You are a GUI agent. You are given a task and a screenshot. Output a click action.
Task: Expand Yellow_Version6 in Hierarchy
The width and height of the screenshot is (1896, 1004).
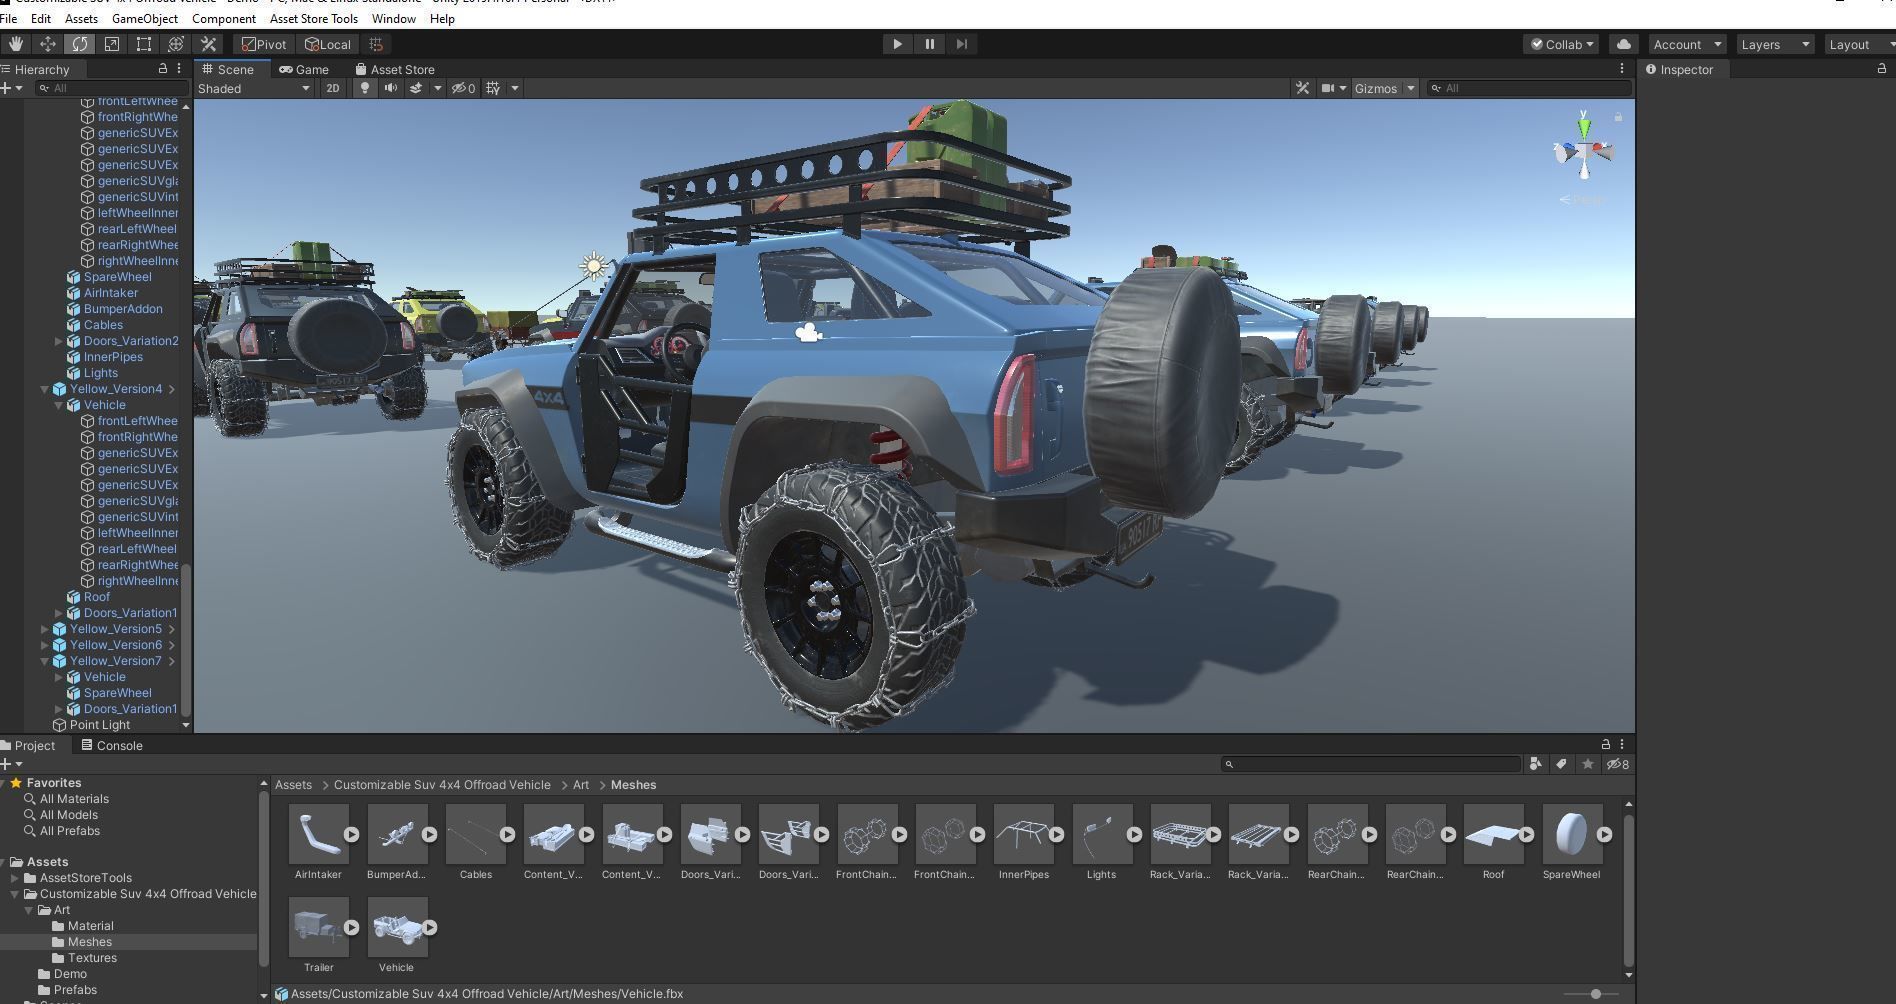point(44,645)
